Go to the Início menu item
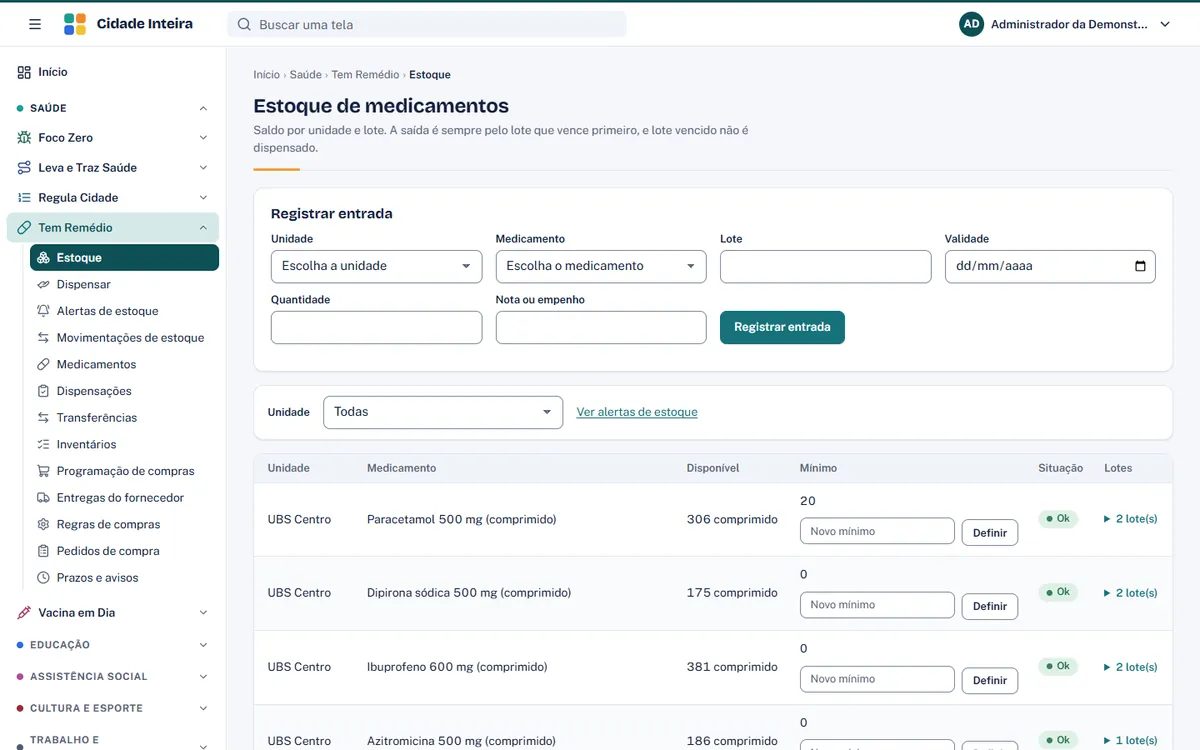 [x=113, y=72]
